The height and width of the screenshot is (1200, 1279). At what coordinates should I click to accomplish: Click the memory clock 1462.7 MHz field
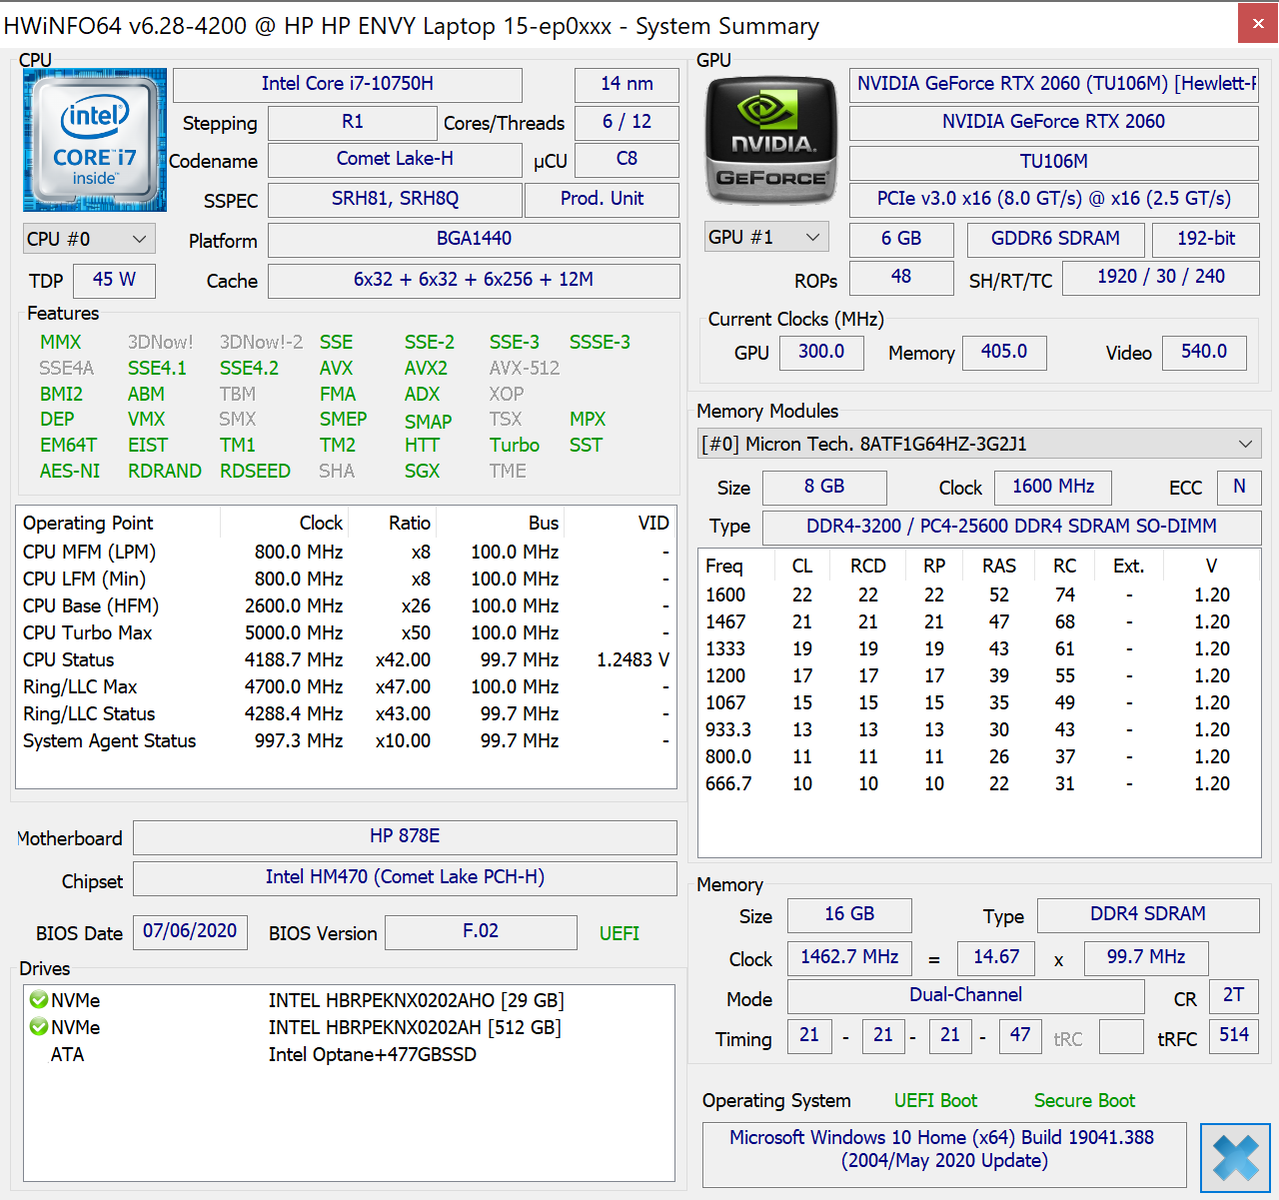click(x=850, y=958)
